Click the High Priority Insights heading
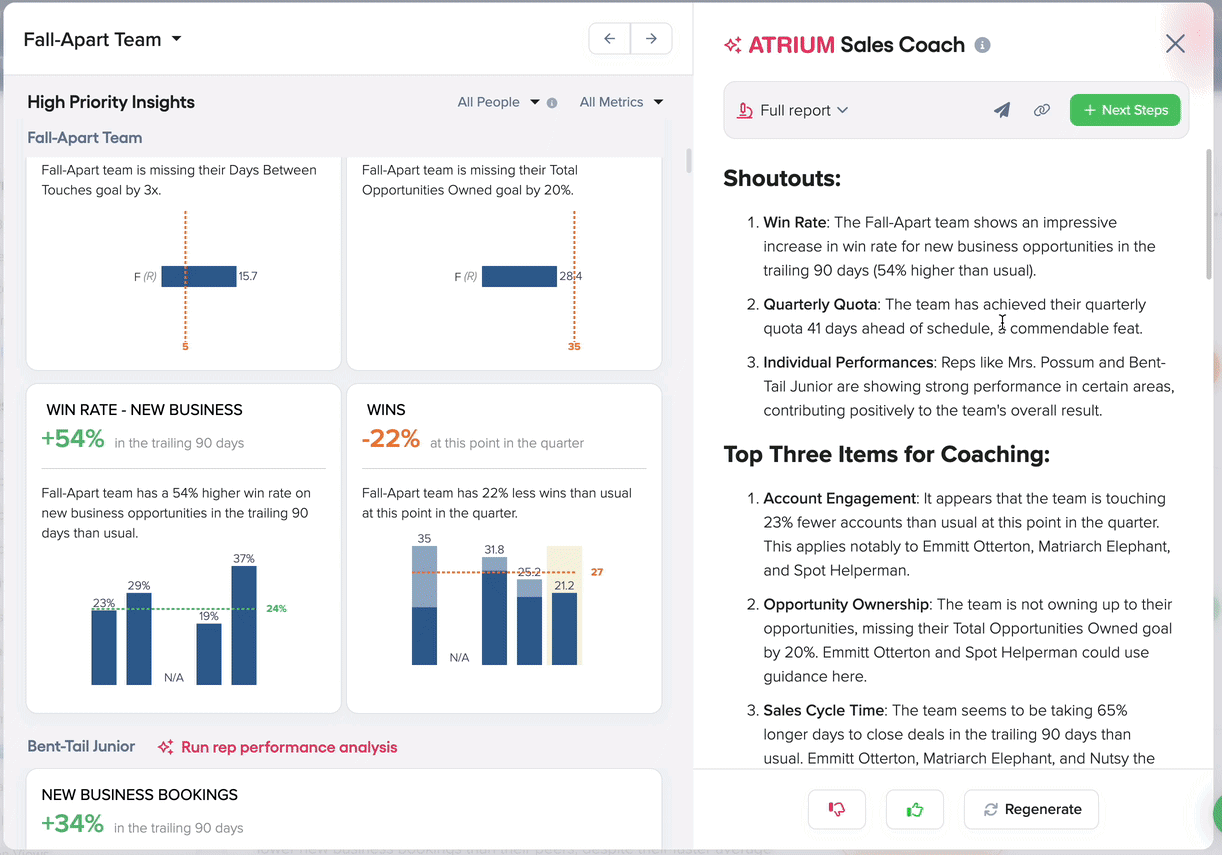1222x855 pixels. point(111,102)
